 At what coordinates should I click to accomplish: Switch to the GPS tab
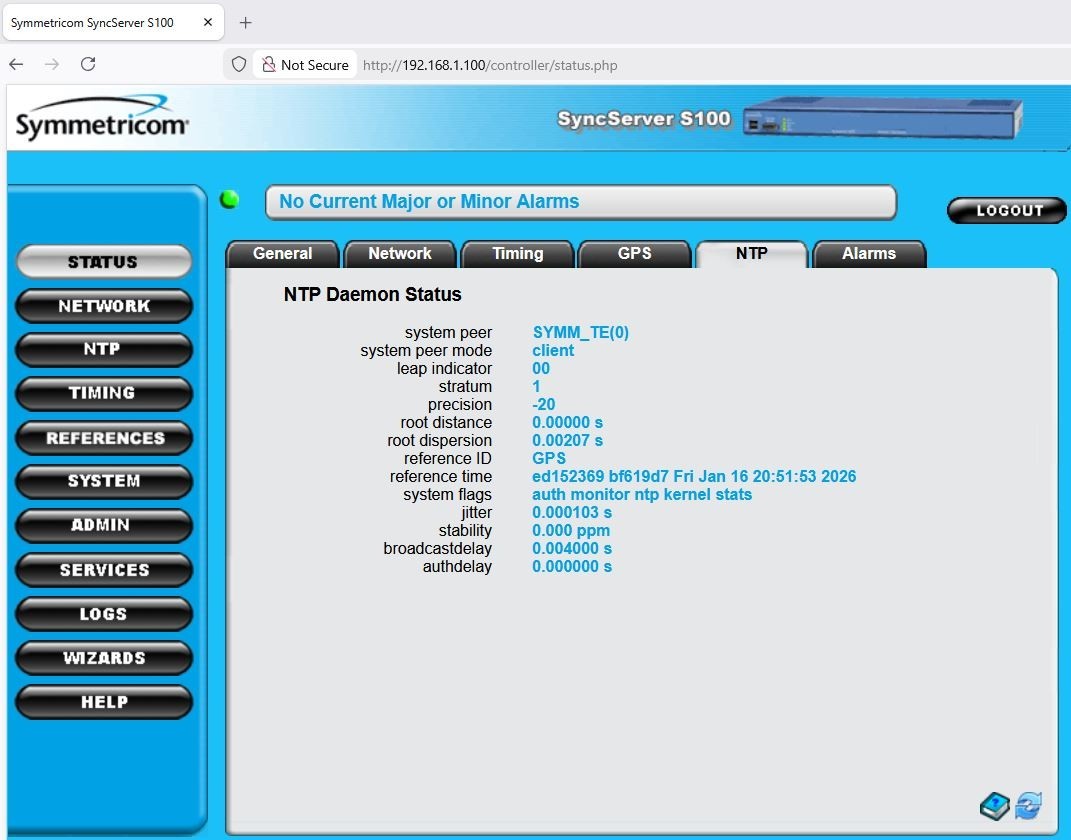pyautogui.click(x=635, y=253)
